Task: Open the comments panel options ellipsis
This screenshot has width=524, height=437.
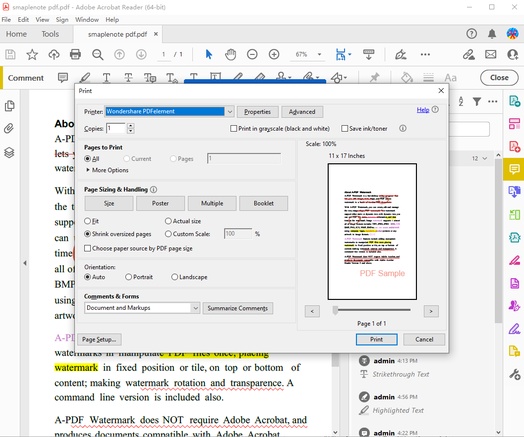Action: point(493,101)
